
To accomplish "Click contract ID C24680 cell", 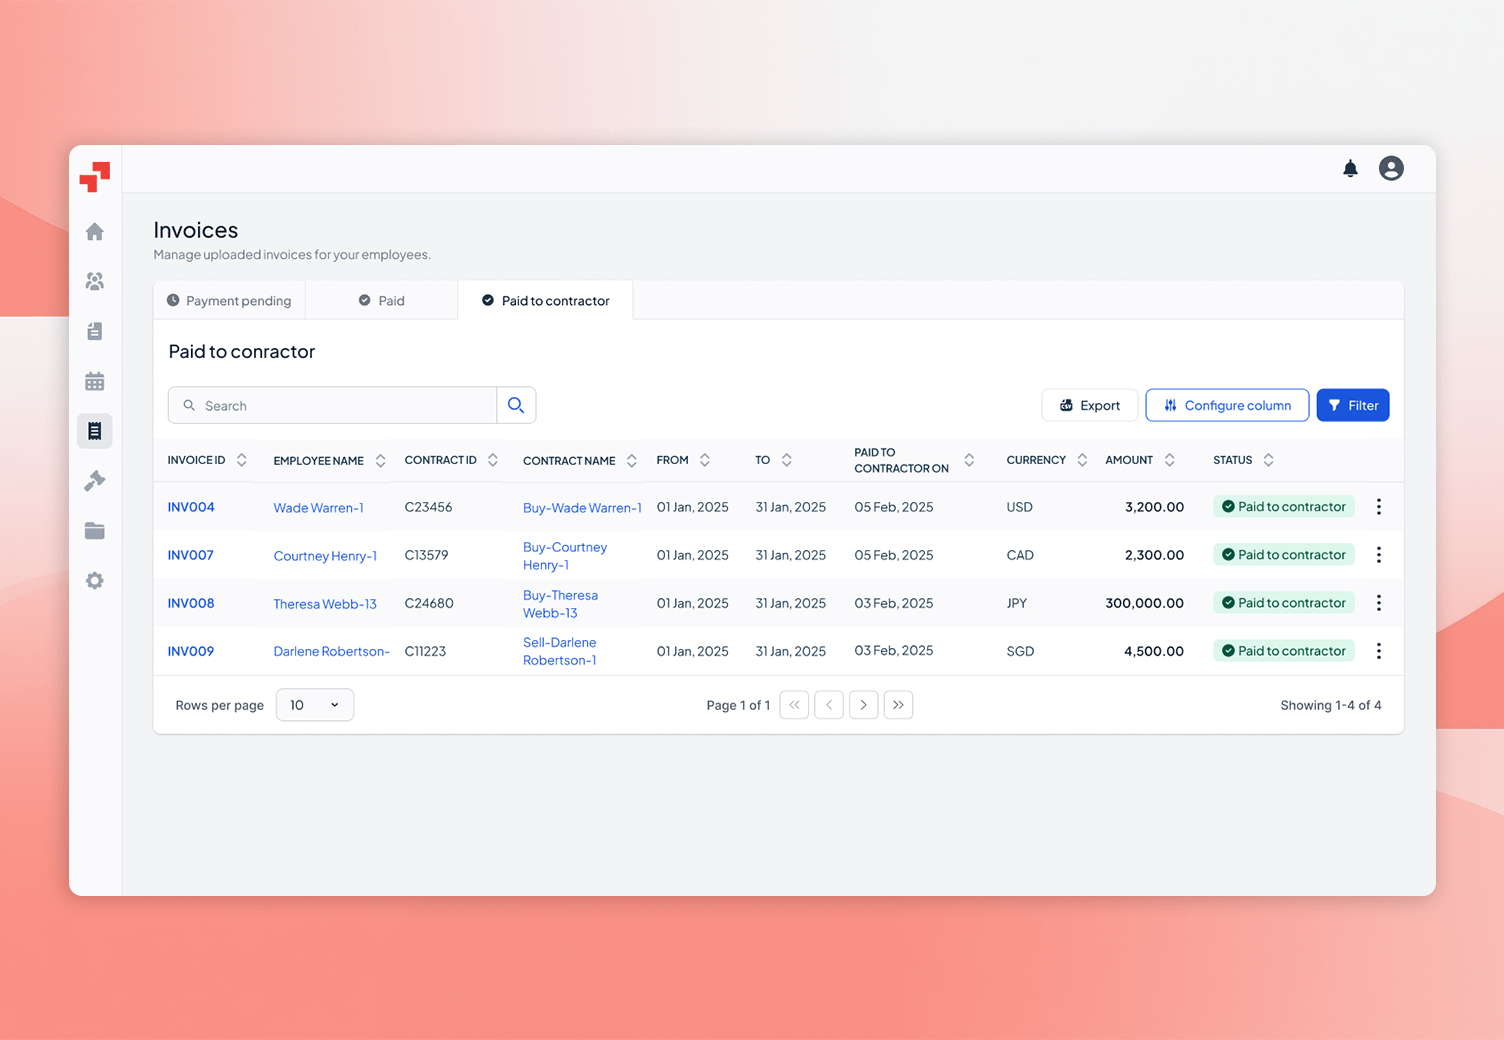I will coord(429,603).
